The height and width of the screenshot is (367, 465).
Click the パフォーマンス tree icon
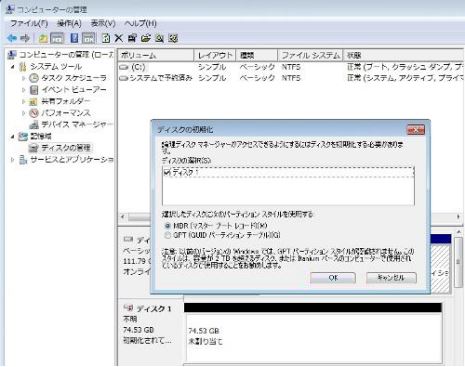click(x=34, y=113)
